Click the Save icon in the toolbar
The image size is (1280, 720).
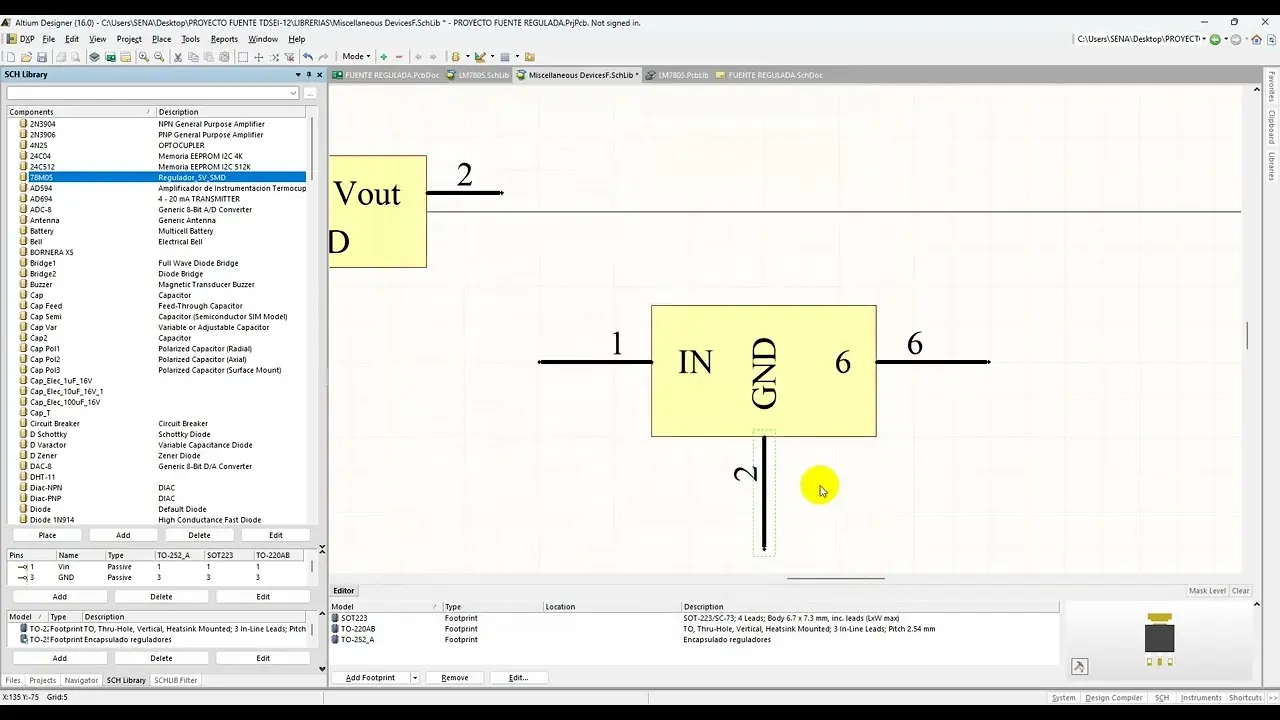coord(42,57)
